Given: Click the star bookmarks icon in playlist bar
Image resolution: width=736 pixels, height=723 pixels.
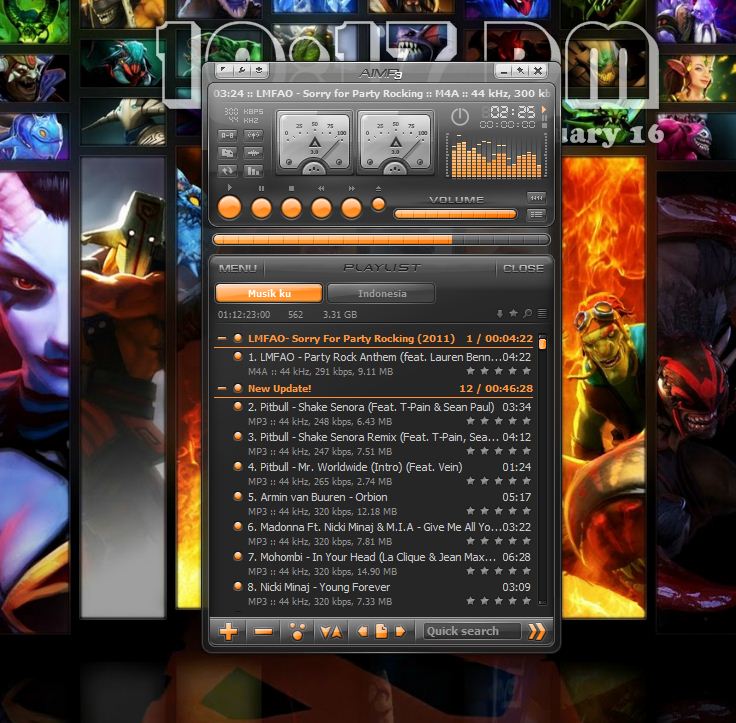Looking at the screenshot, I should (x=514, y=313).
